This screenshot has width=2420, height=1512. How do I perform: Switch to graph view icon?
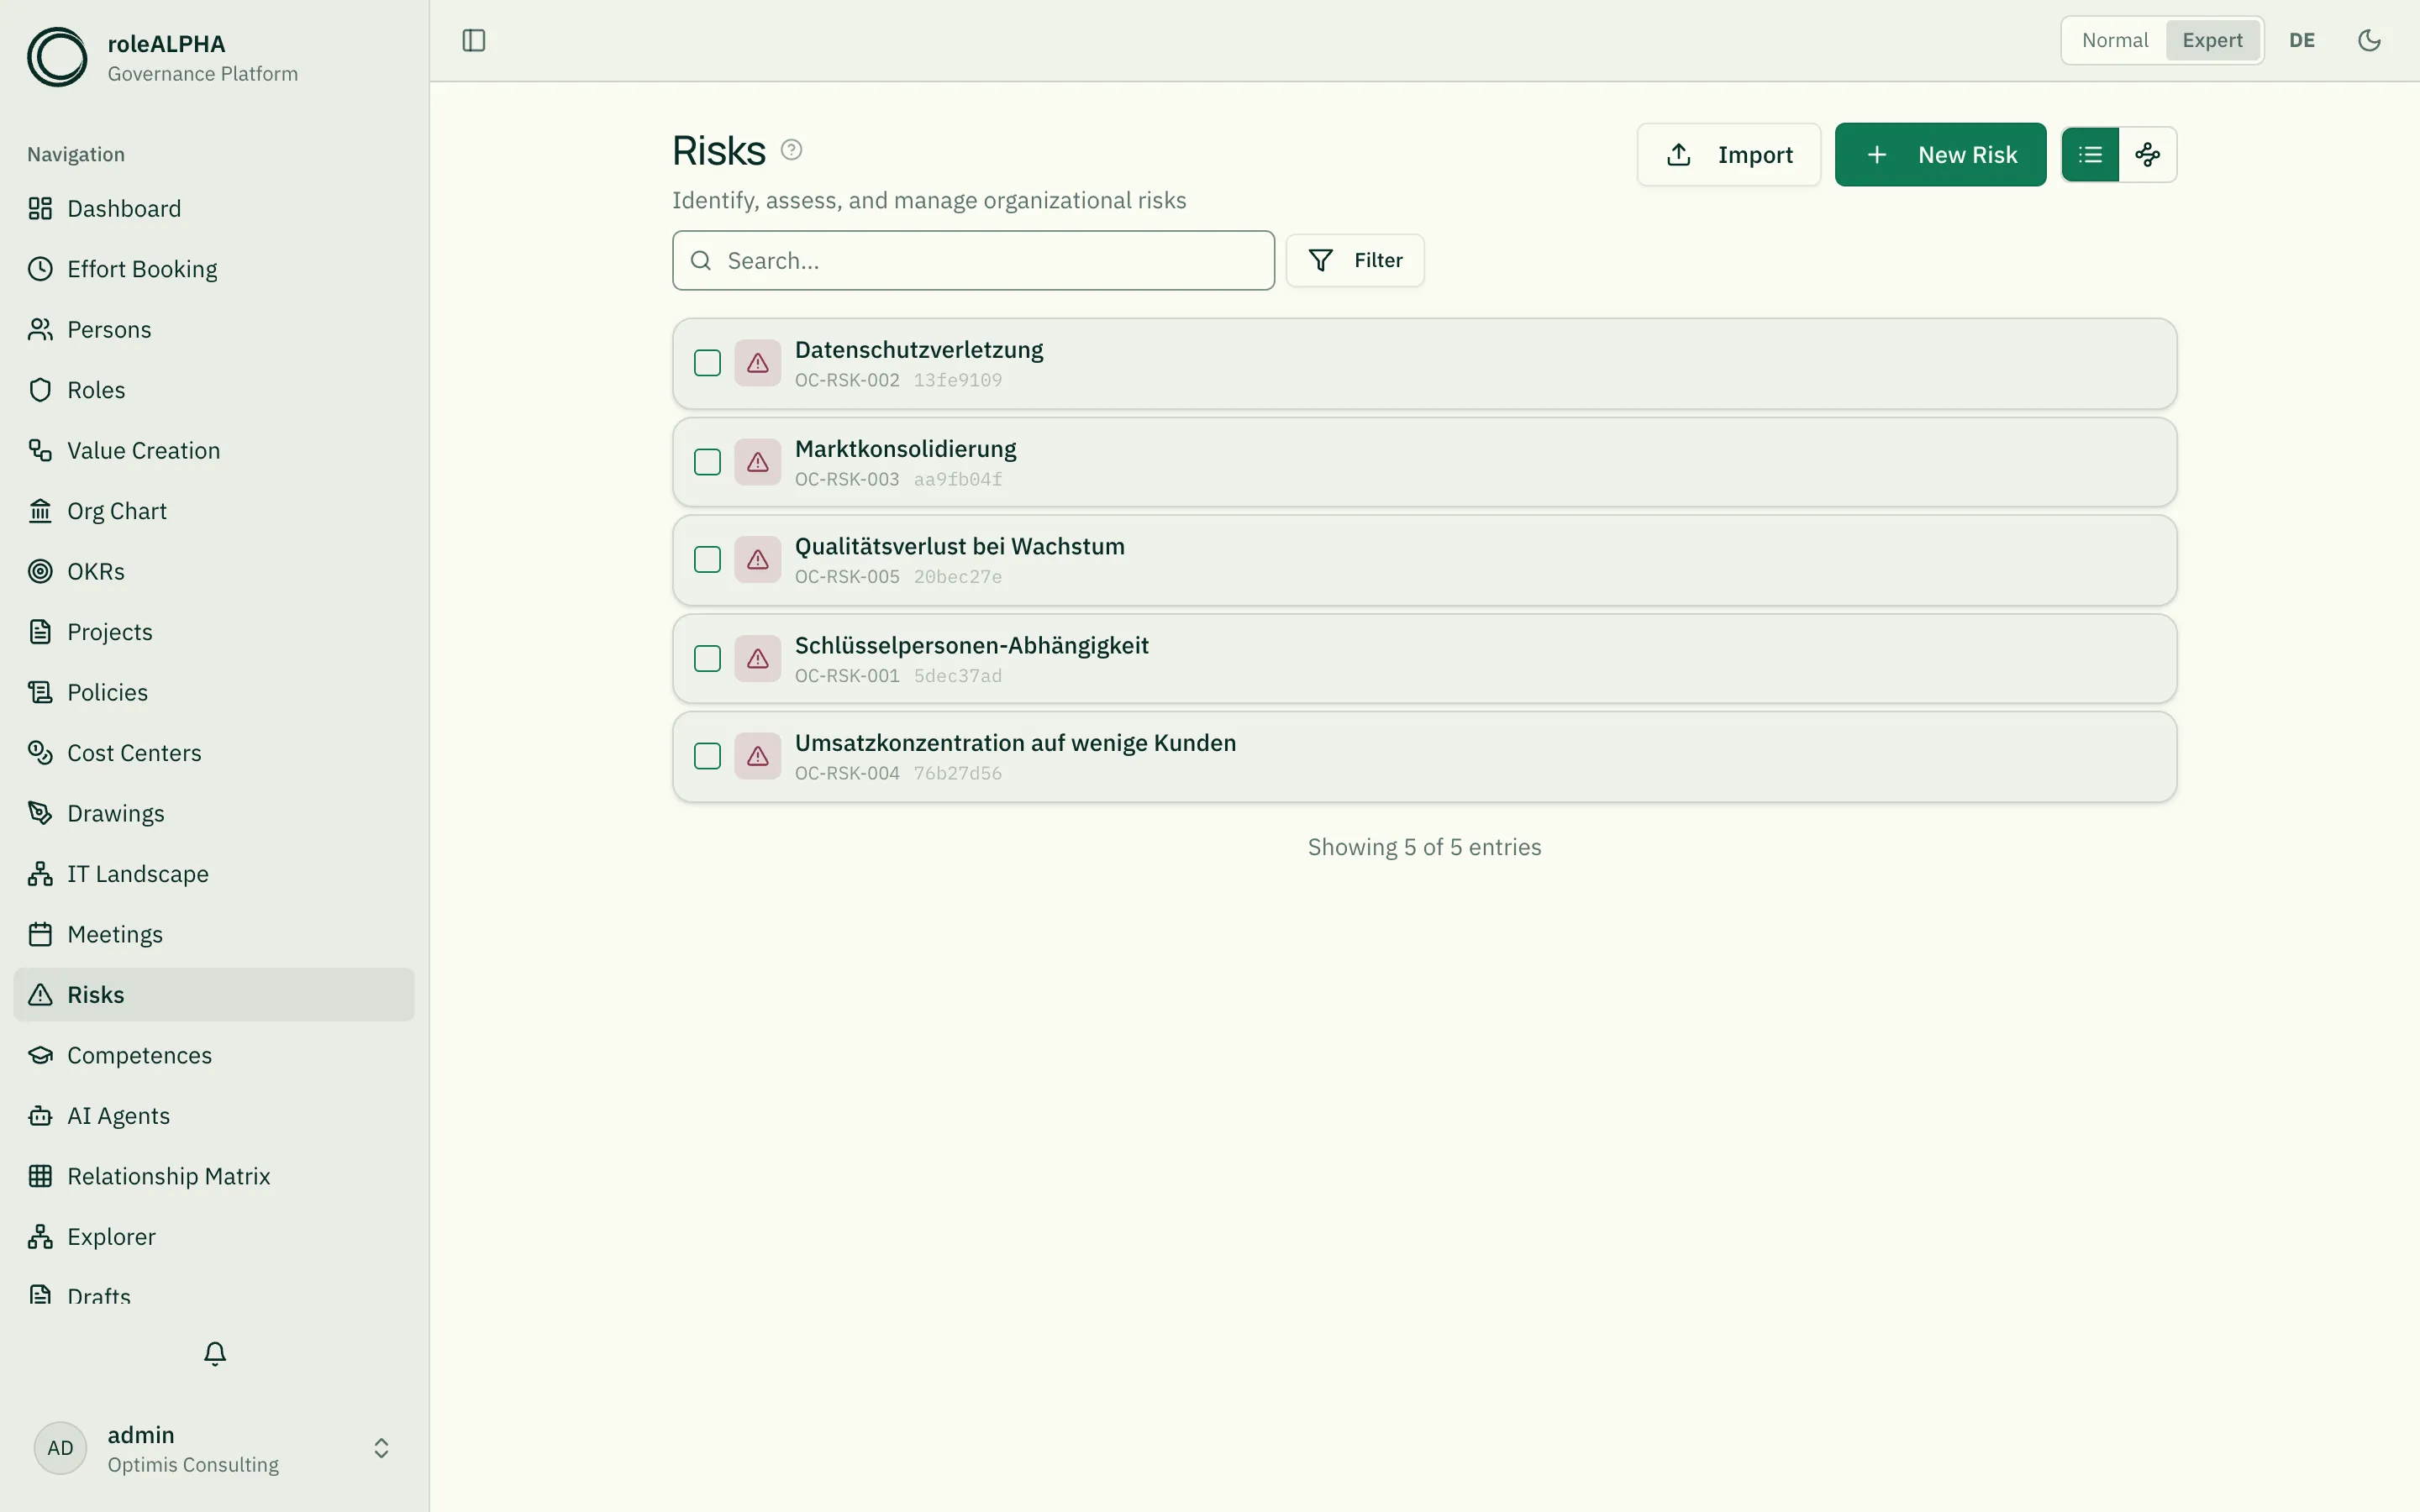coord(2147,154)
